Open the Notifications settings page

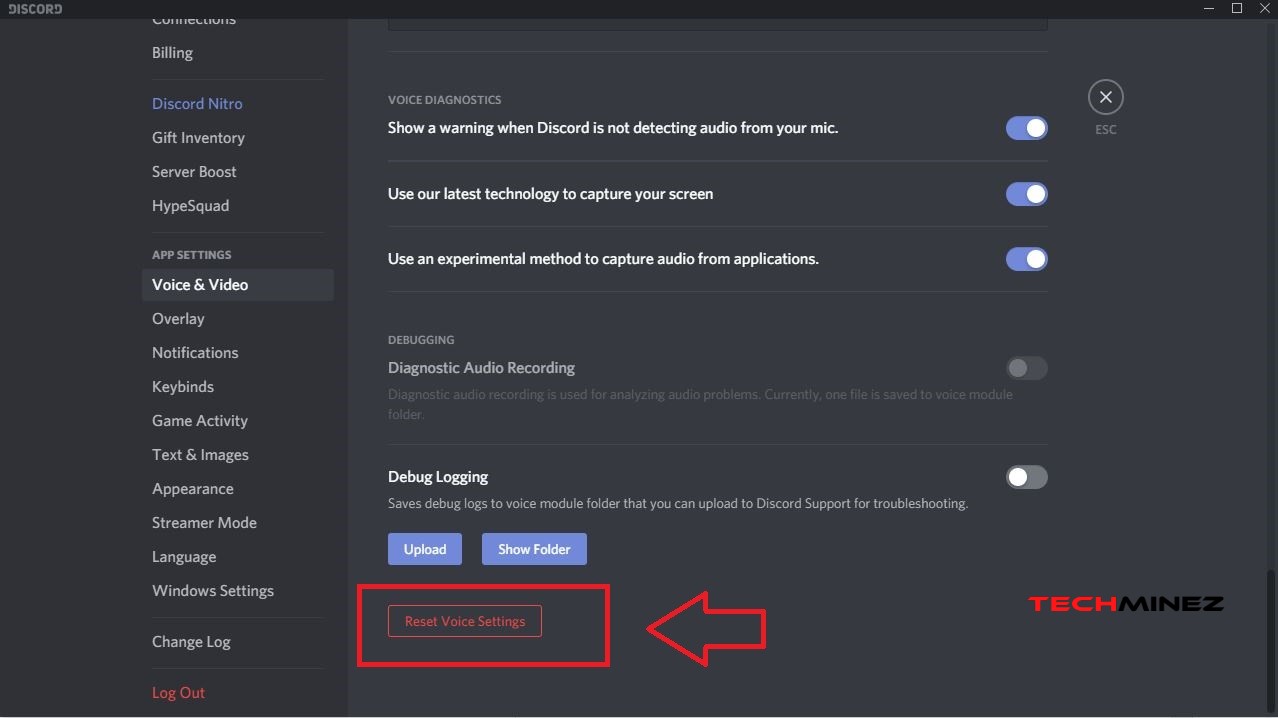[194, 352]
